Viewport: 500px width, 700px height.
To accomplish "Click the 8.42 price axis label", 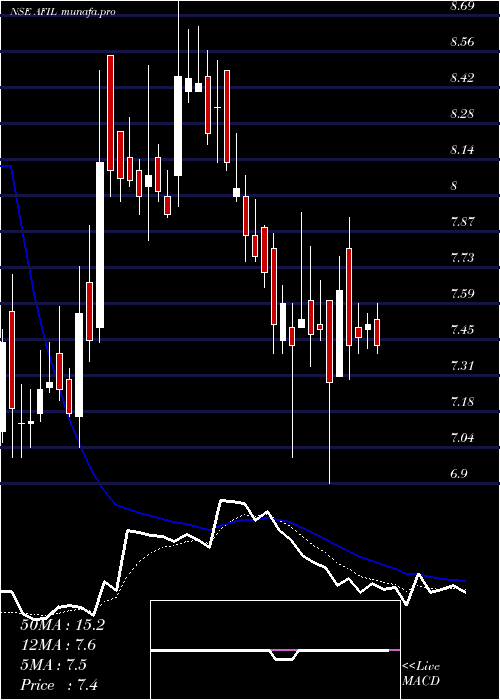I will 462,78.
